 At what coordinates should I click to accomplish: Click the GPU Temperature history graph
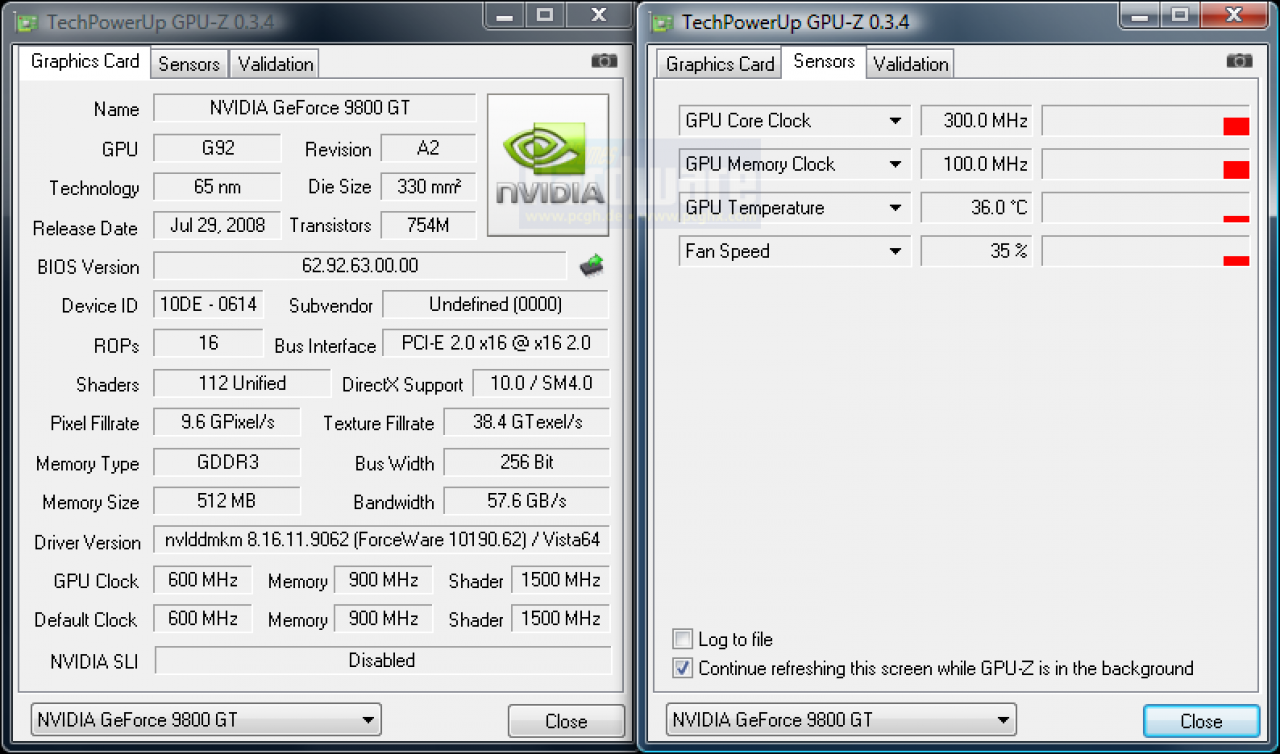(x=1146, y=208)
